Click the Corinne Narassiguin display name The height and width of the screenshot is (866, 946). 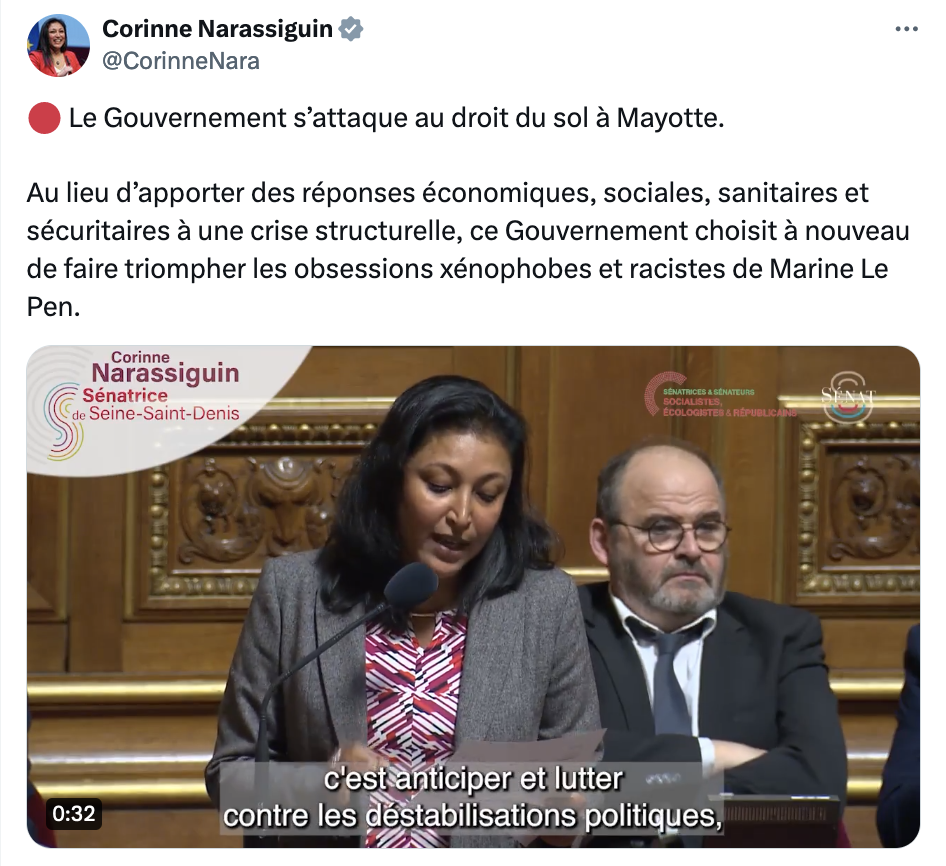217,28
